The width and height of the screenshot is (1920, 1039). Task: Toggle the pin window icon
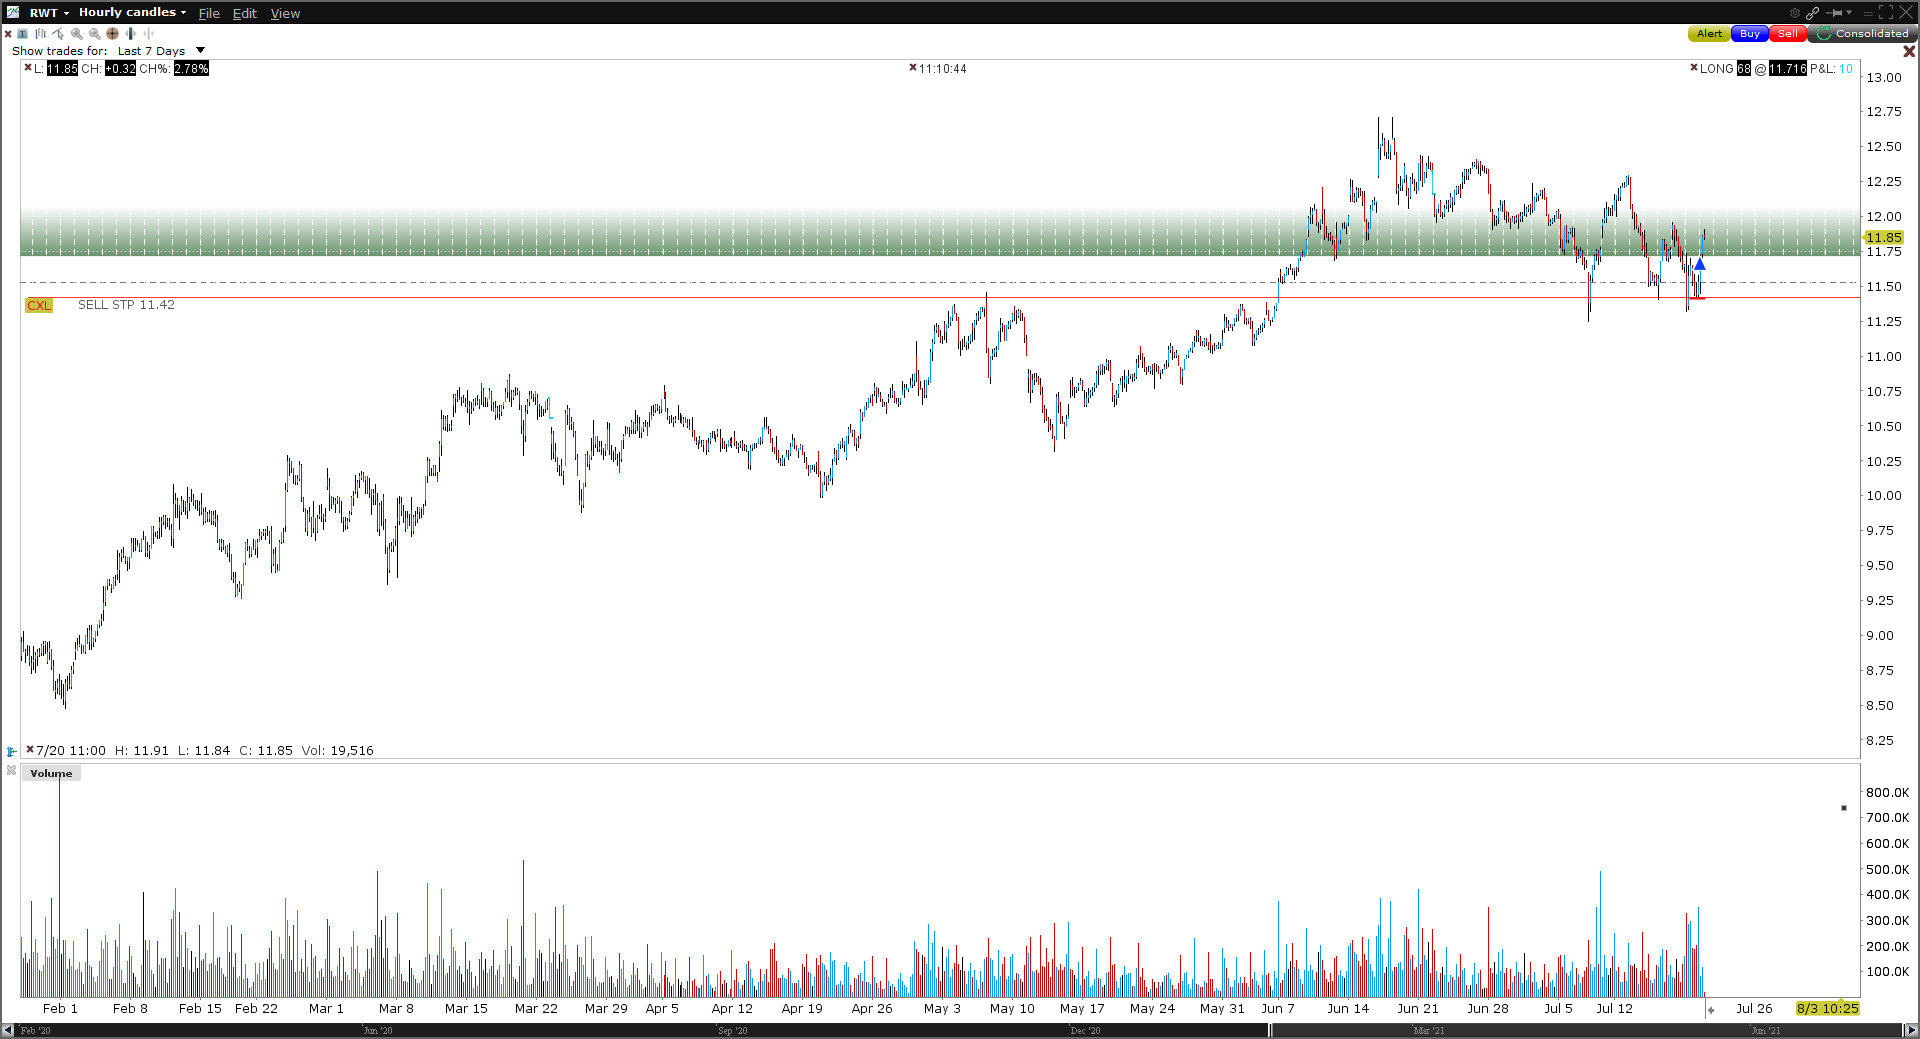click(1834, 13)
